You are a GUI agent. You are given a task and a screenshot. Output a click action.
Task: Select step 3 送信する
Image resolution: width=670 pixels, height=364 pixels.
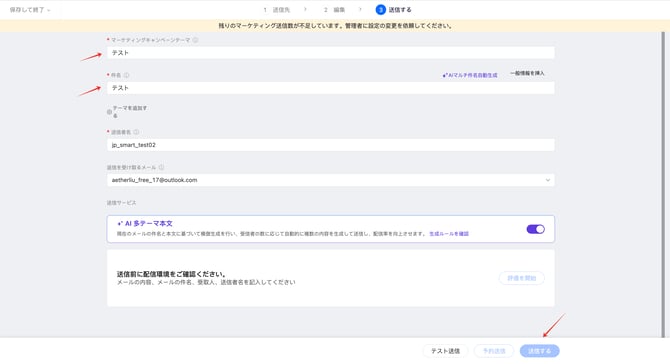[x=394, y=10]
